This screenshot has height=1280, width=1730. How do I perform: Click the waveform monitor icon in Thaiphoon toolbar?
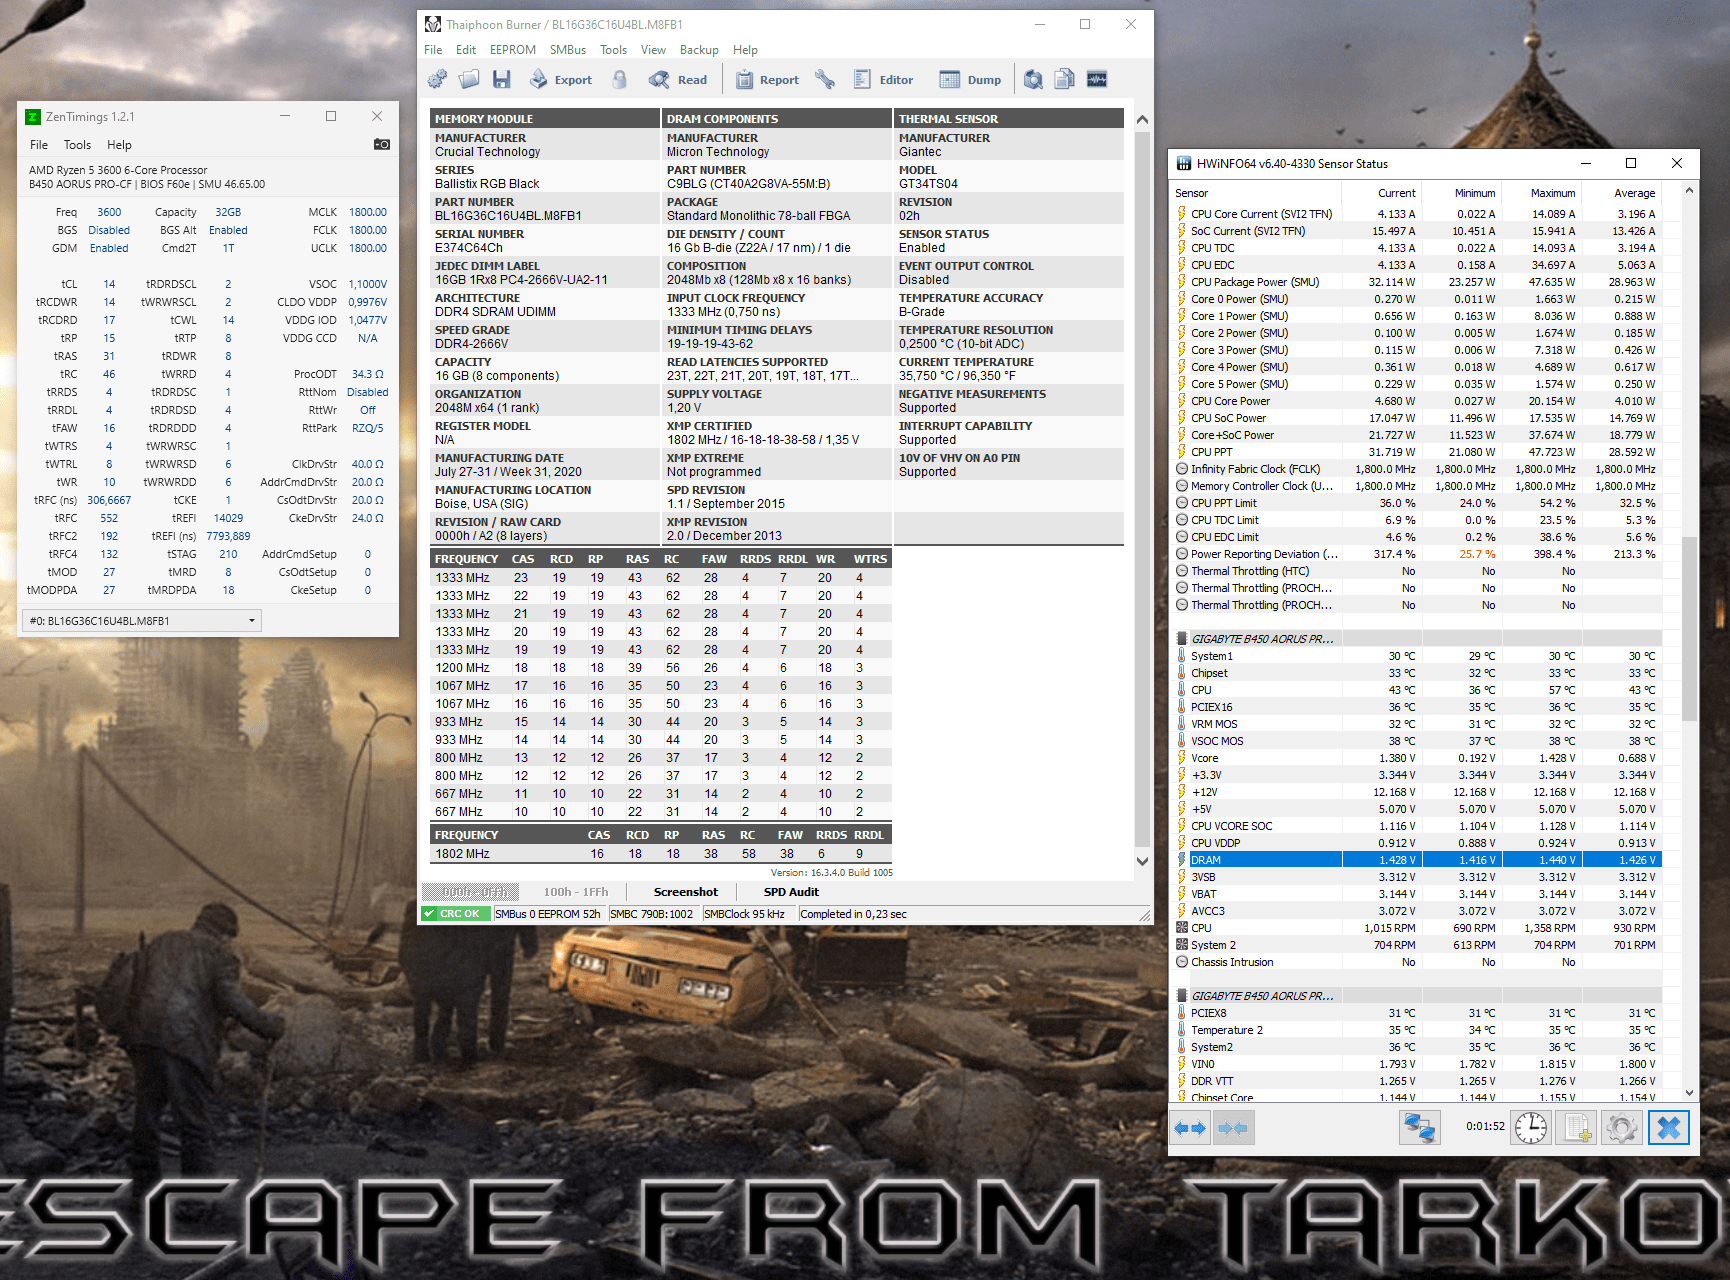(x=1097, y=80)
